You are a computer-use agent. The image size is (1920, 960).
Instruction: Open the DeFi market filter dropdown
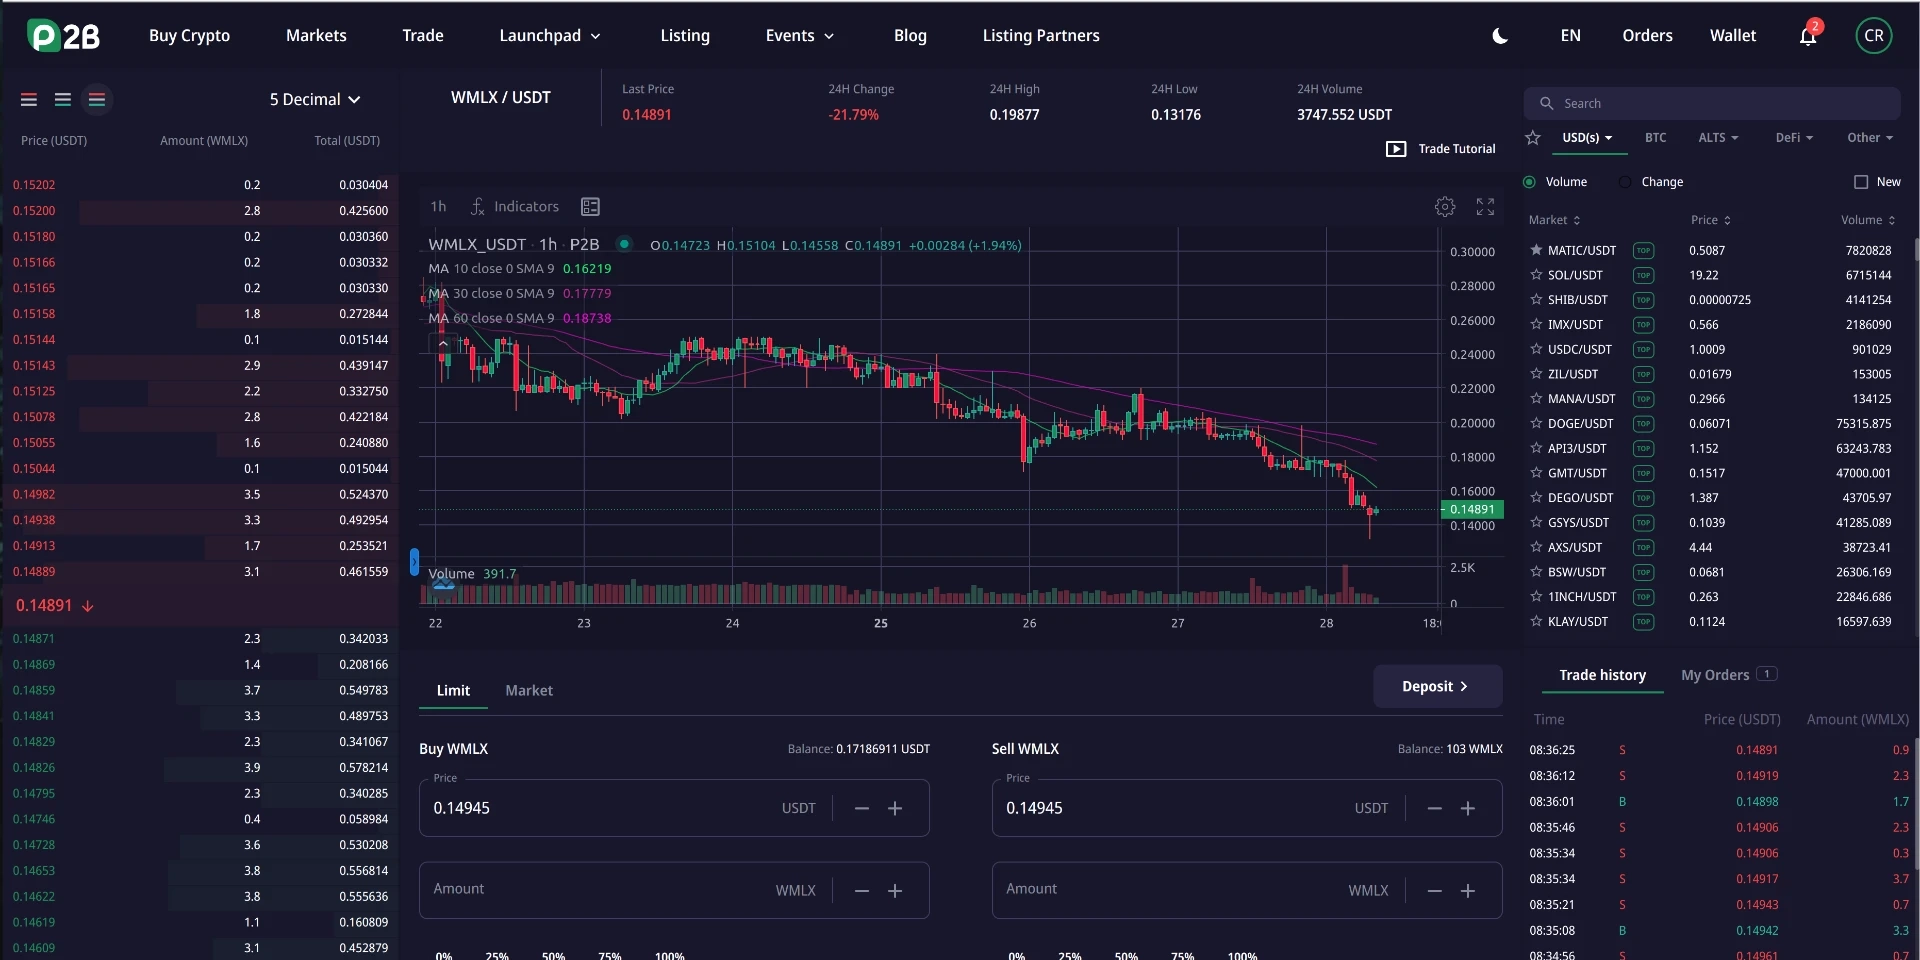[1794, 138]
